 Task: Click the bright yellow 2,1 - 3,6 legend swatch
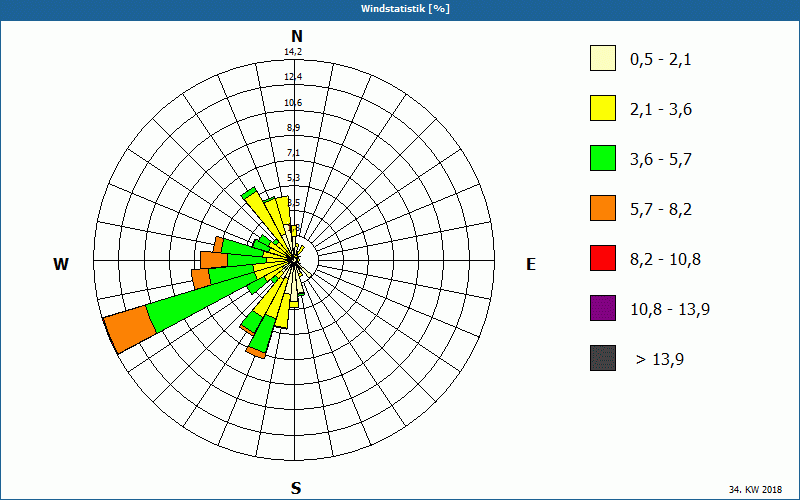point(603,108)
